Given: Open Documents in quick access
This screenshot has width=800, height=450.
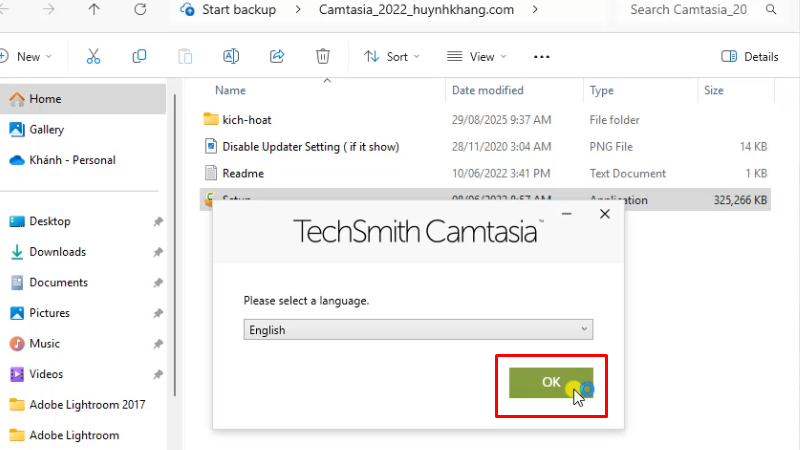Looking at the screenshot, I should tap(58, 283).
